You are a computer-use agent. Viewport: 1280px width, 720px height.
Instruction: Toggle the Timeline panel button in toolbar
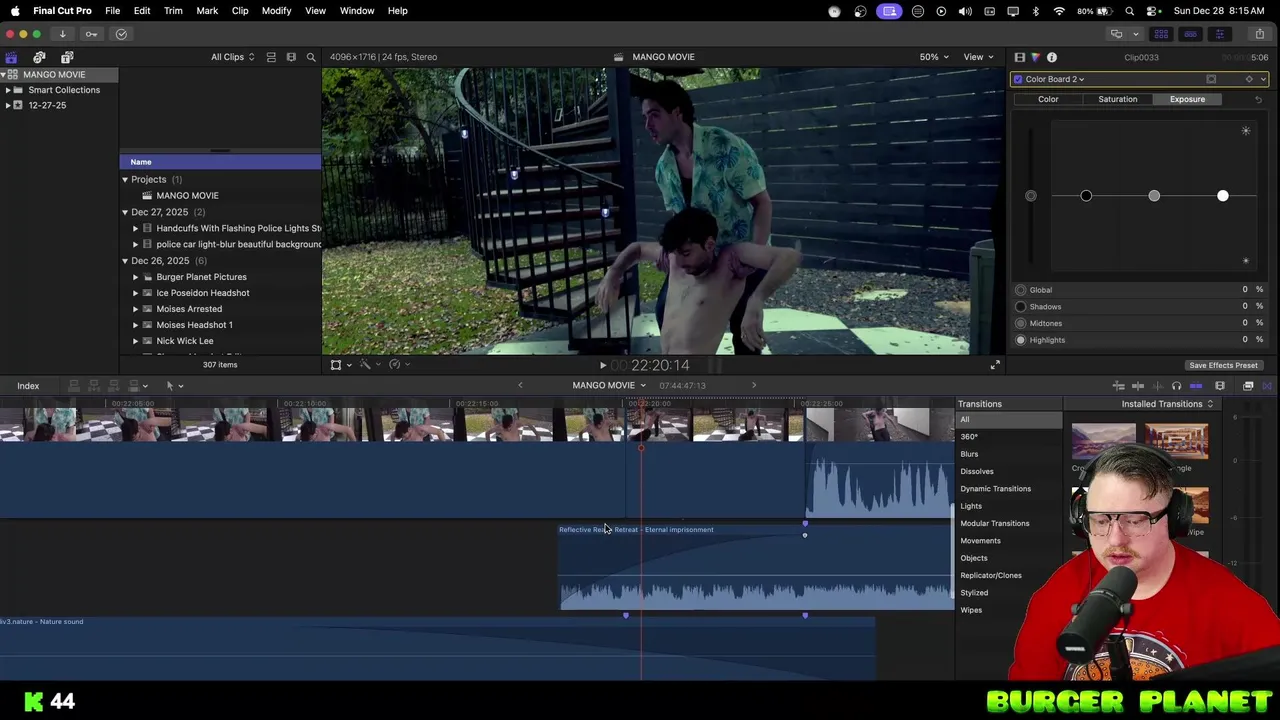pos(1190,34)
